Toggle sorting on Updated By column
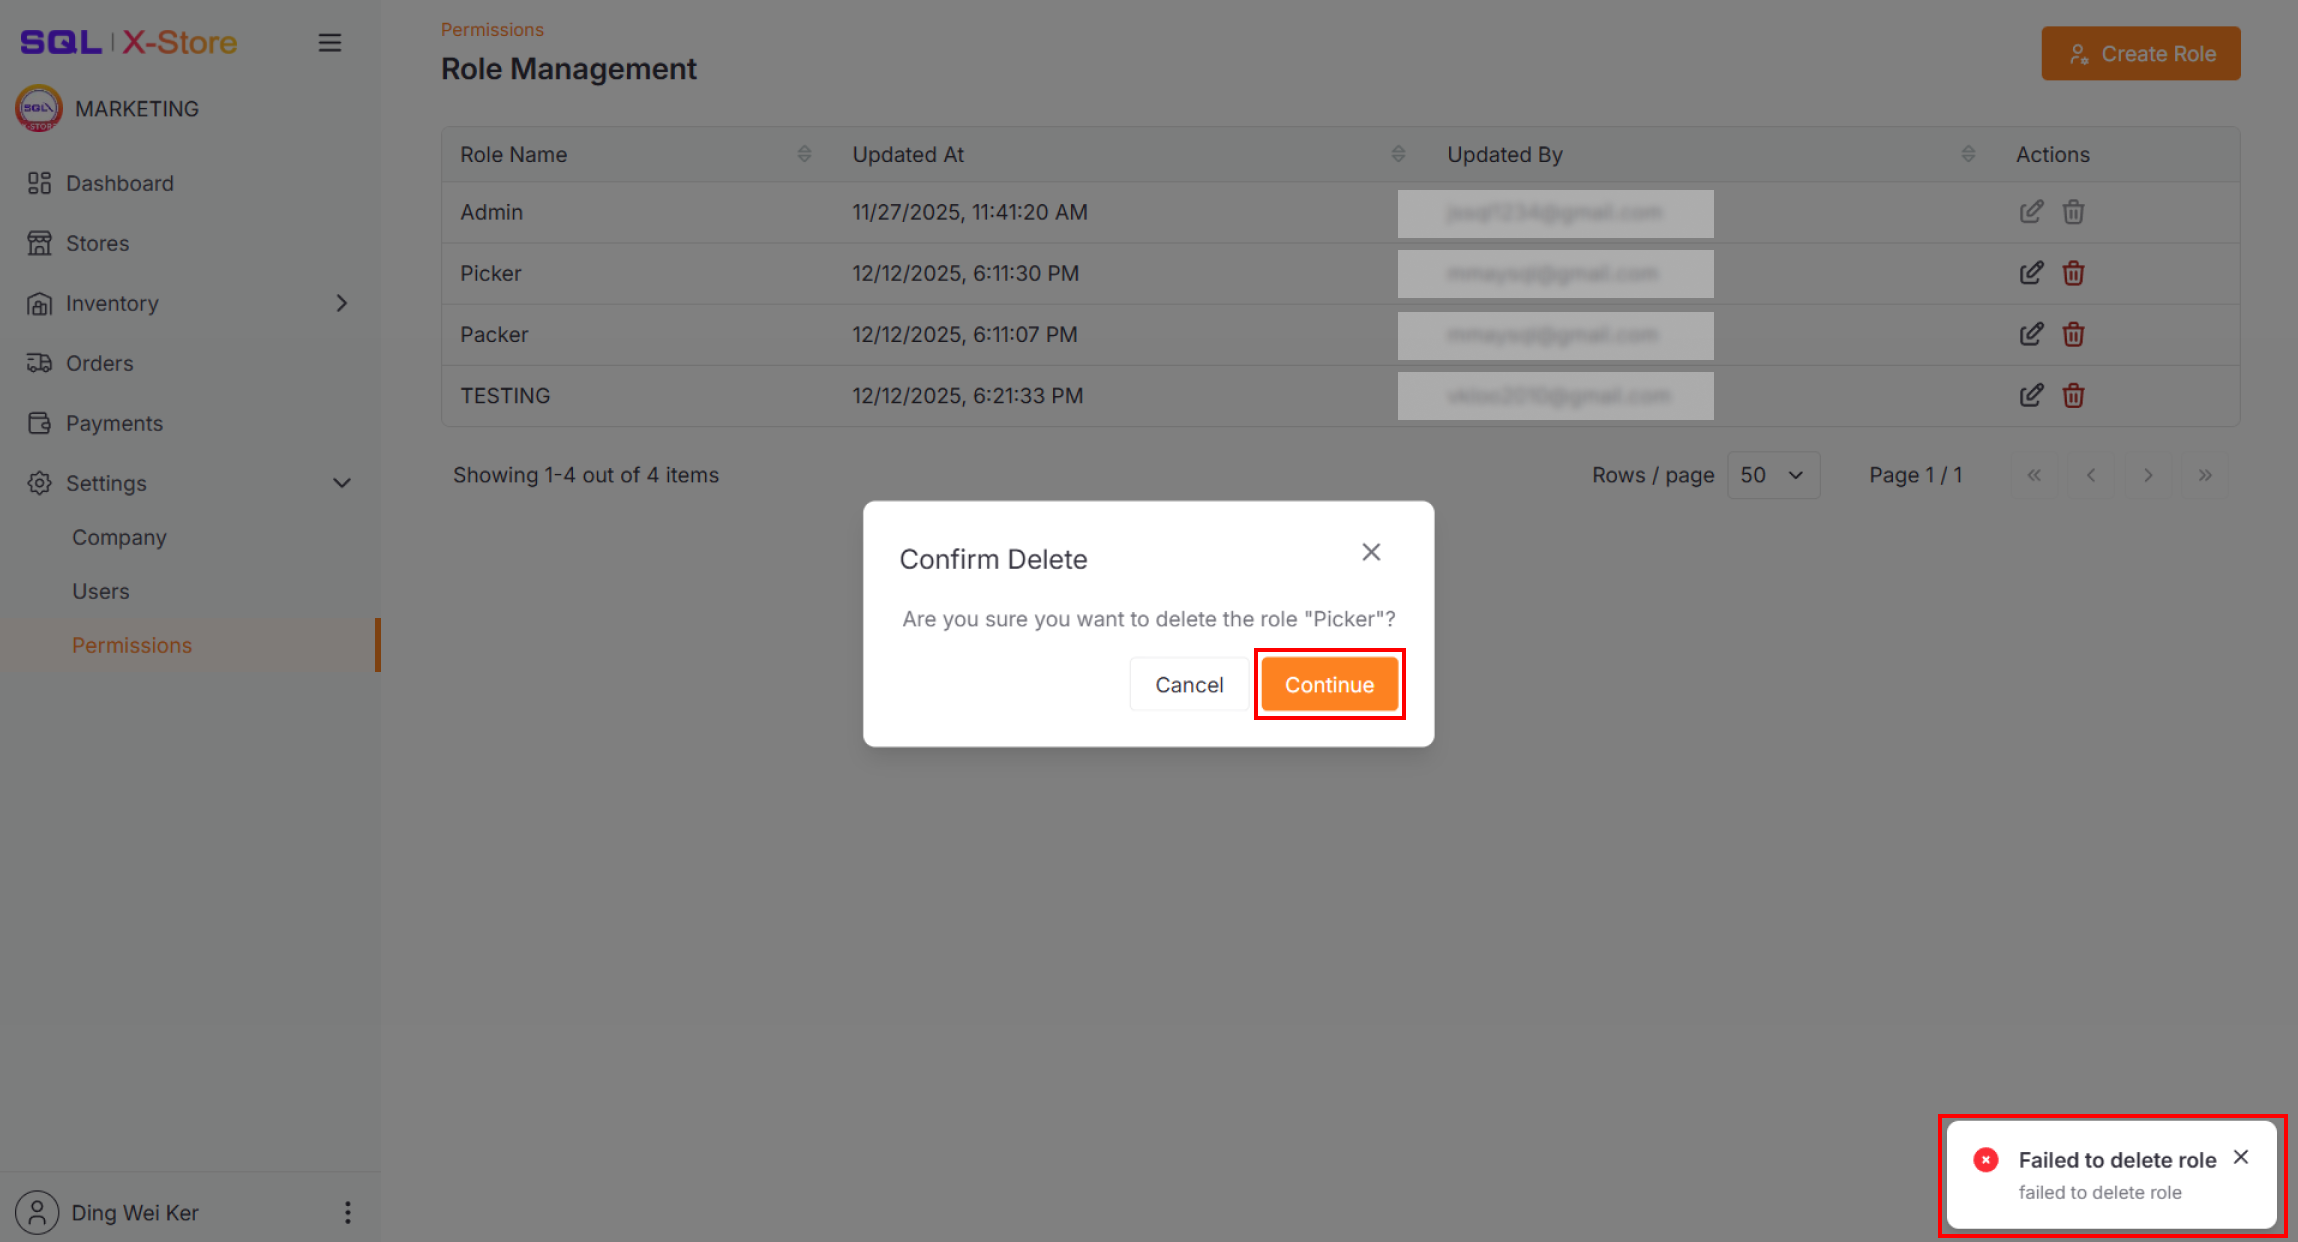This screenshot has width=2298, height=1242. tap(1968, 153)
